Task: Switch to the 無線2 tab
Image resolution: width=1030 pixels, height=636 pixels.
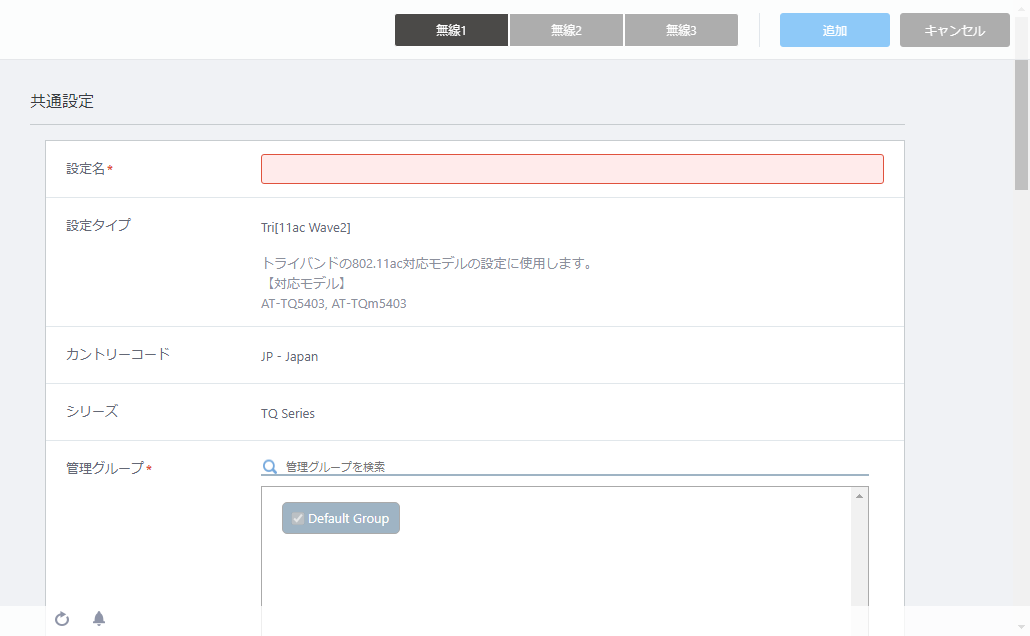Action: click(566, 30)
